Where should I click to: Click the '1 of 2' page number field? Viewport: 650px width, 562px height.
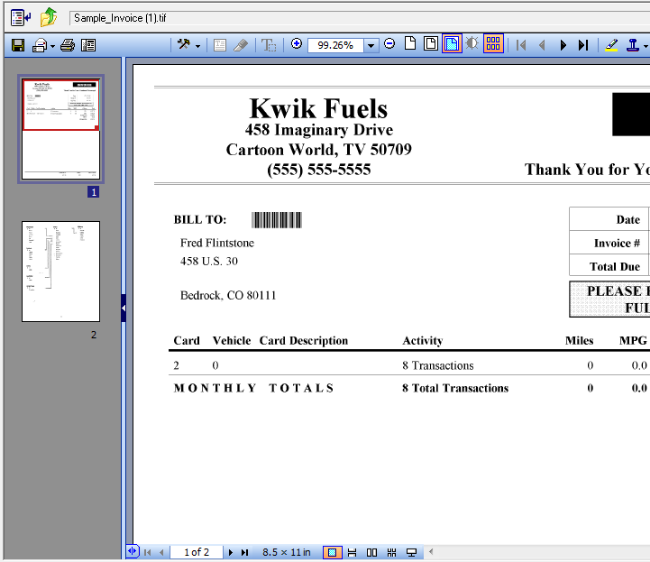pyautogui.click(x=197, y=552)
